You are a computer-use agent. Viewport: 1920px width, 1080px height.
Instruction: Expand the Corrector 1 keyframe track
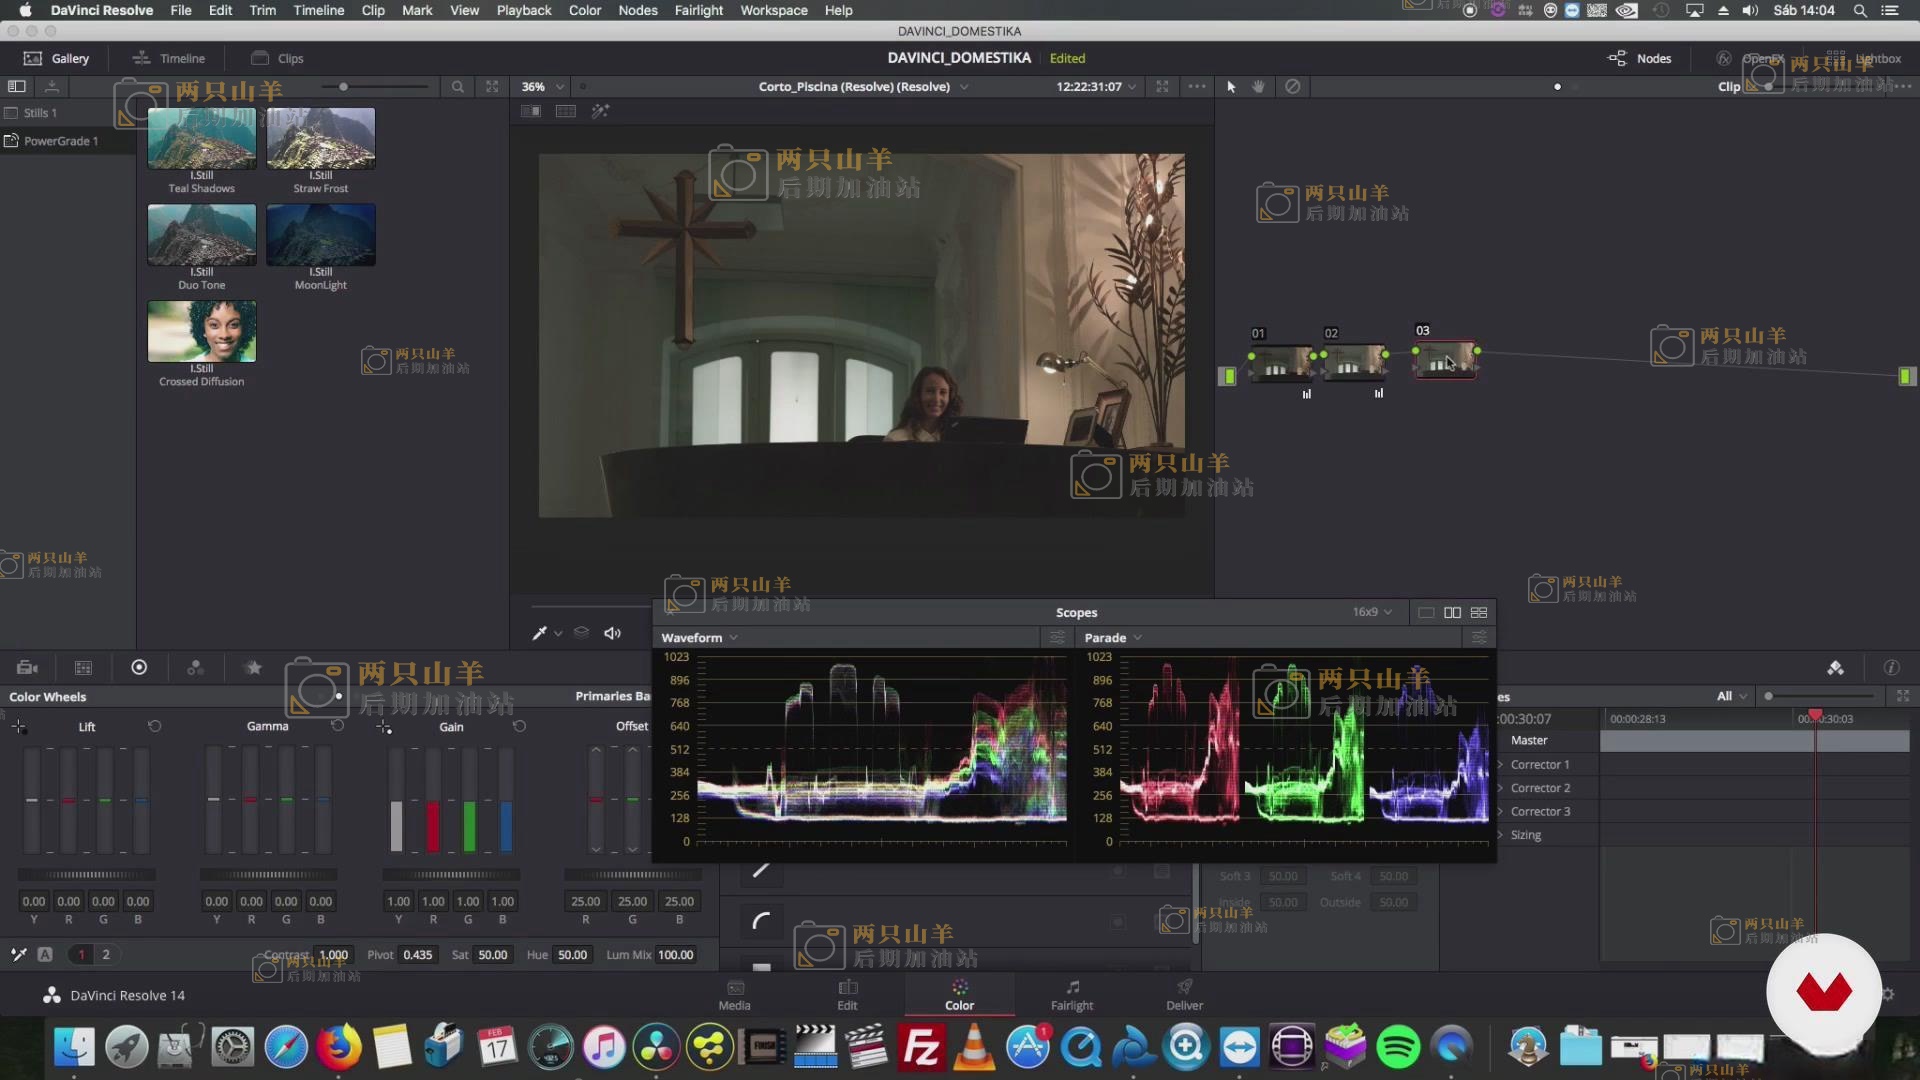coord(1501,764)
